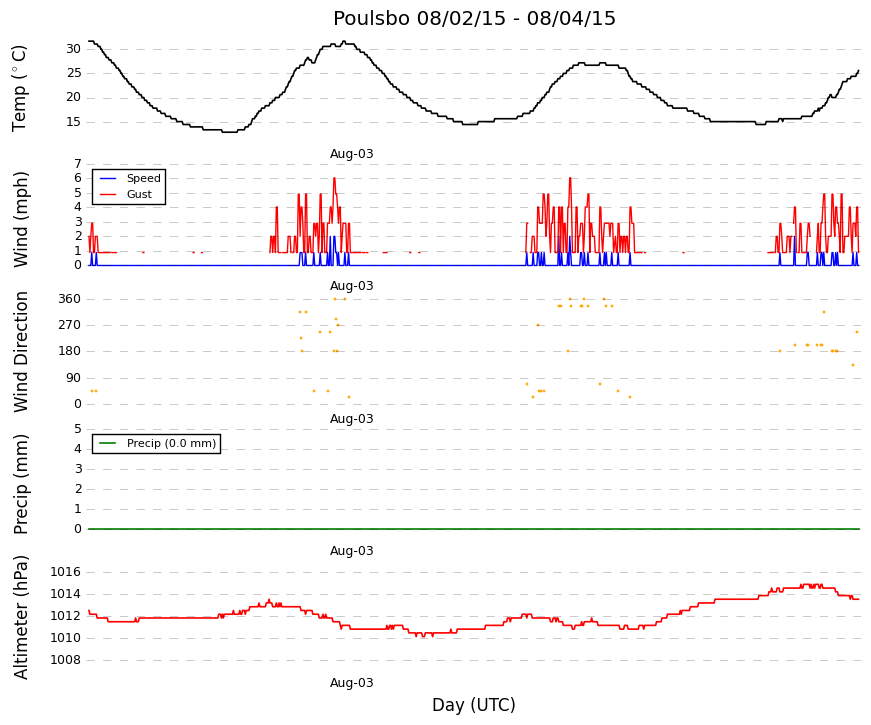Viewport: 871px width, 725px height.
Task: Click the Temp (°C) axis label
Action: (x=19, y=88)
